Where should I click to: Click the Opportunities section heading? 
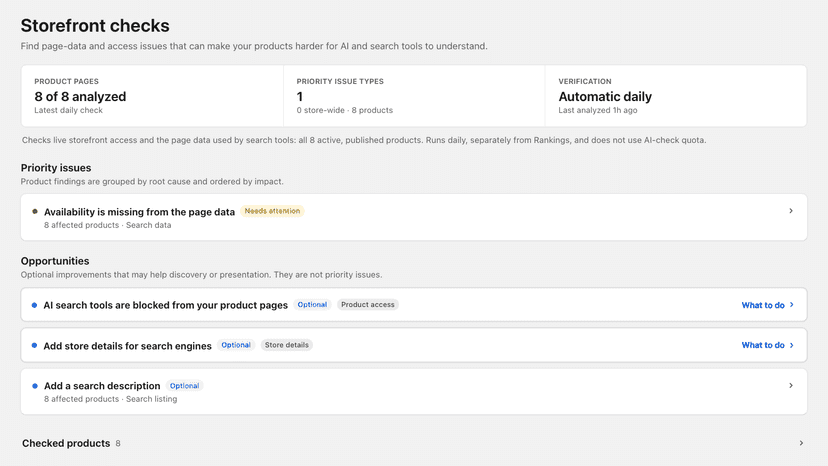pos(55,261)
